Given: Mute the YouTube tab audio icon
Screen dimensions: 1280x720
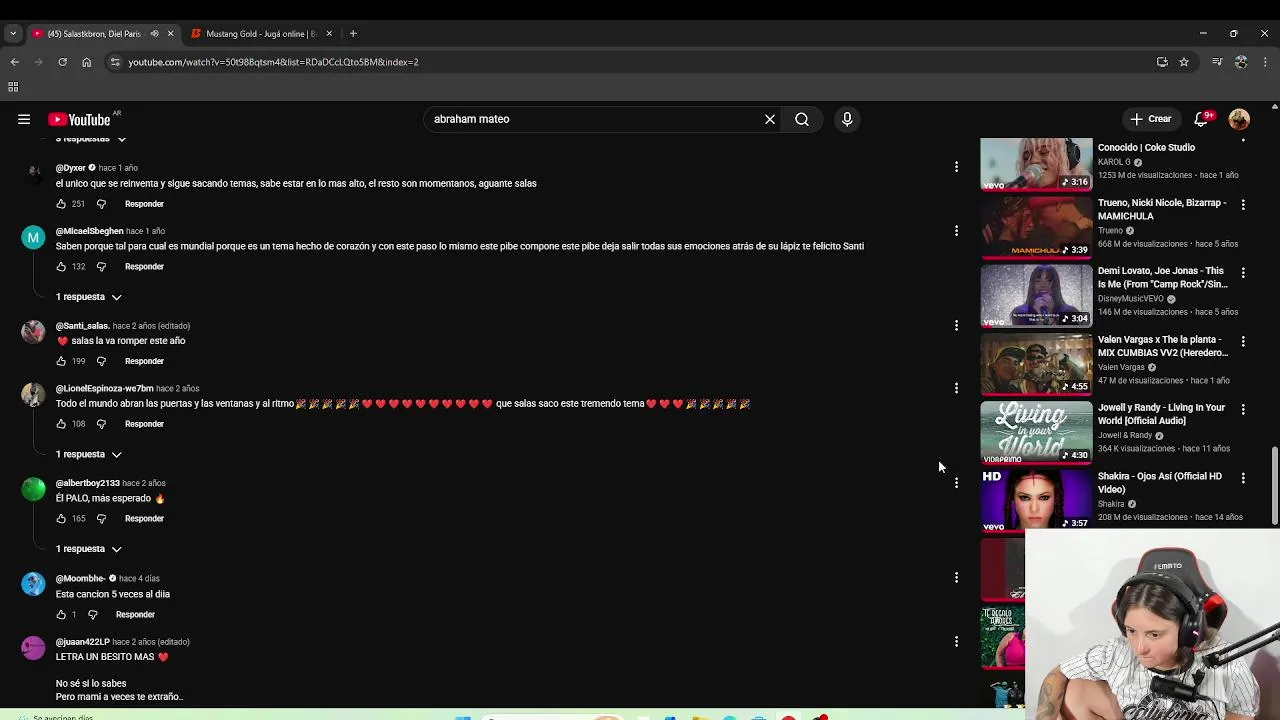Looking at the screenshot, I should 154,34.
